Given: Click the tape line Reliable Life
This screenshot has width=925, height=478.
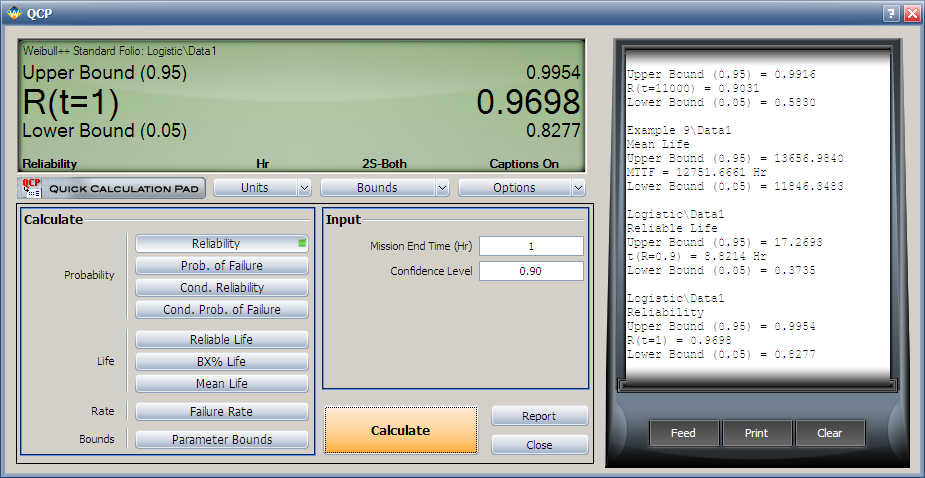Looking at the screenshot, I should 672,228.
